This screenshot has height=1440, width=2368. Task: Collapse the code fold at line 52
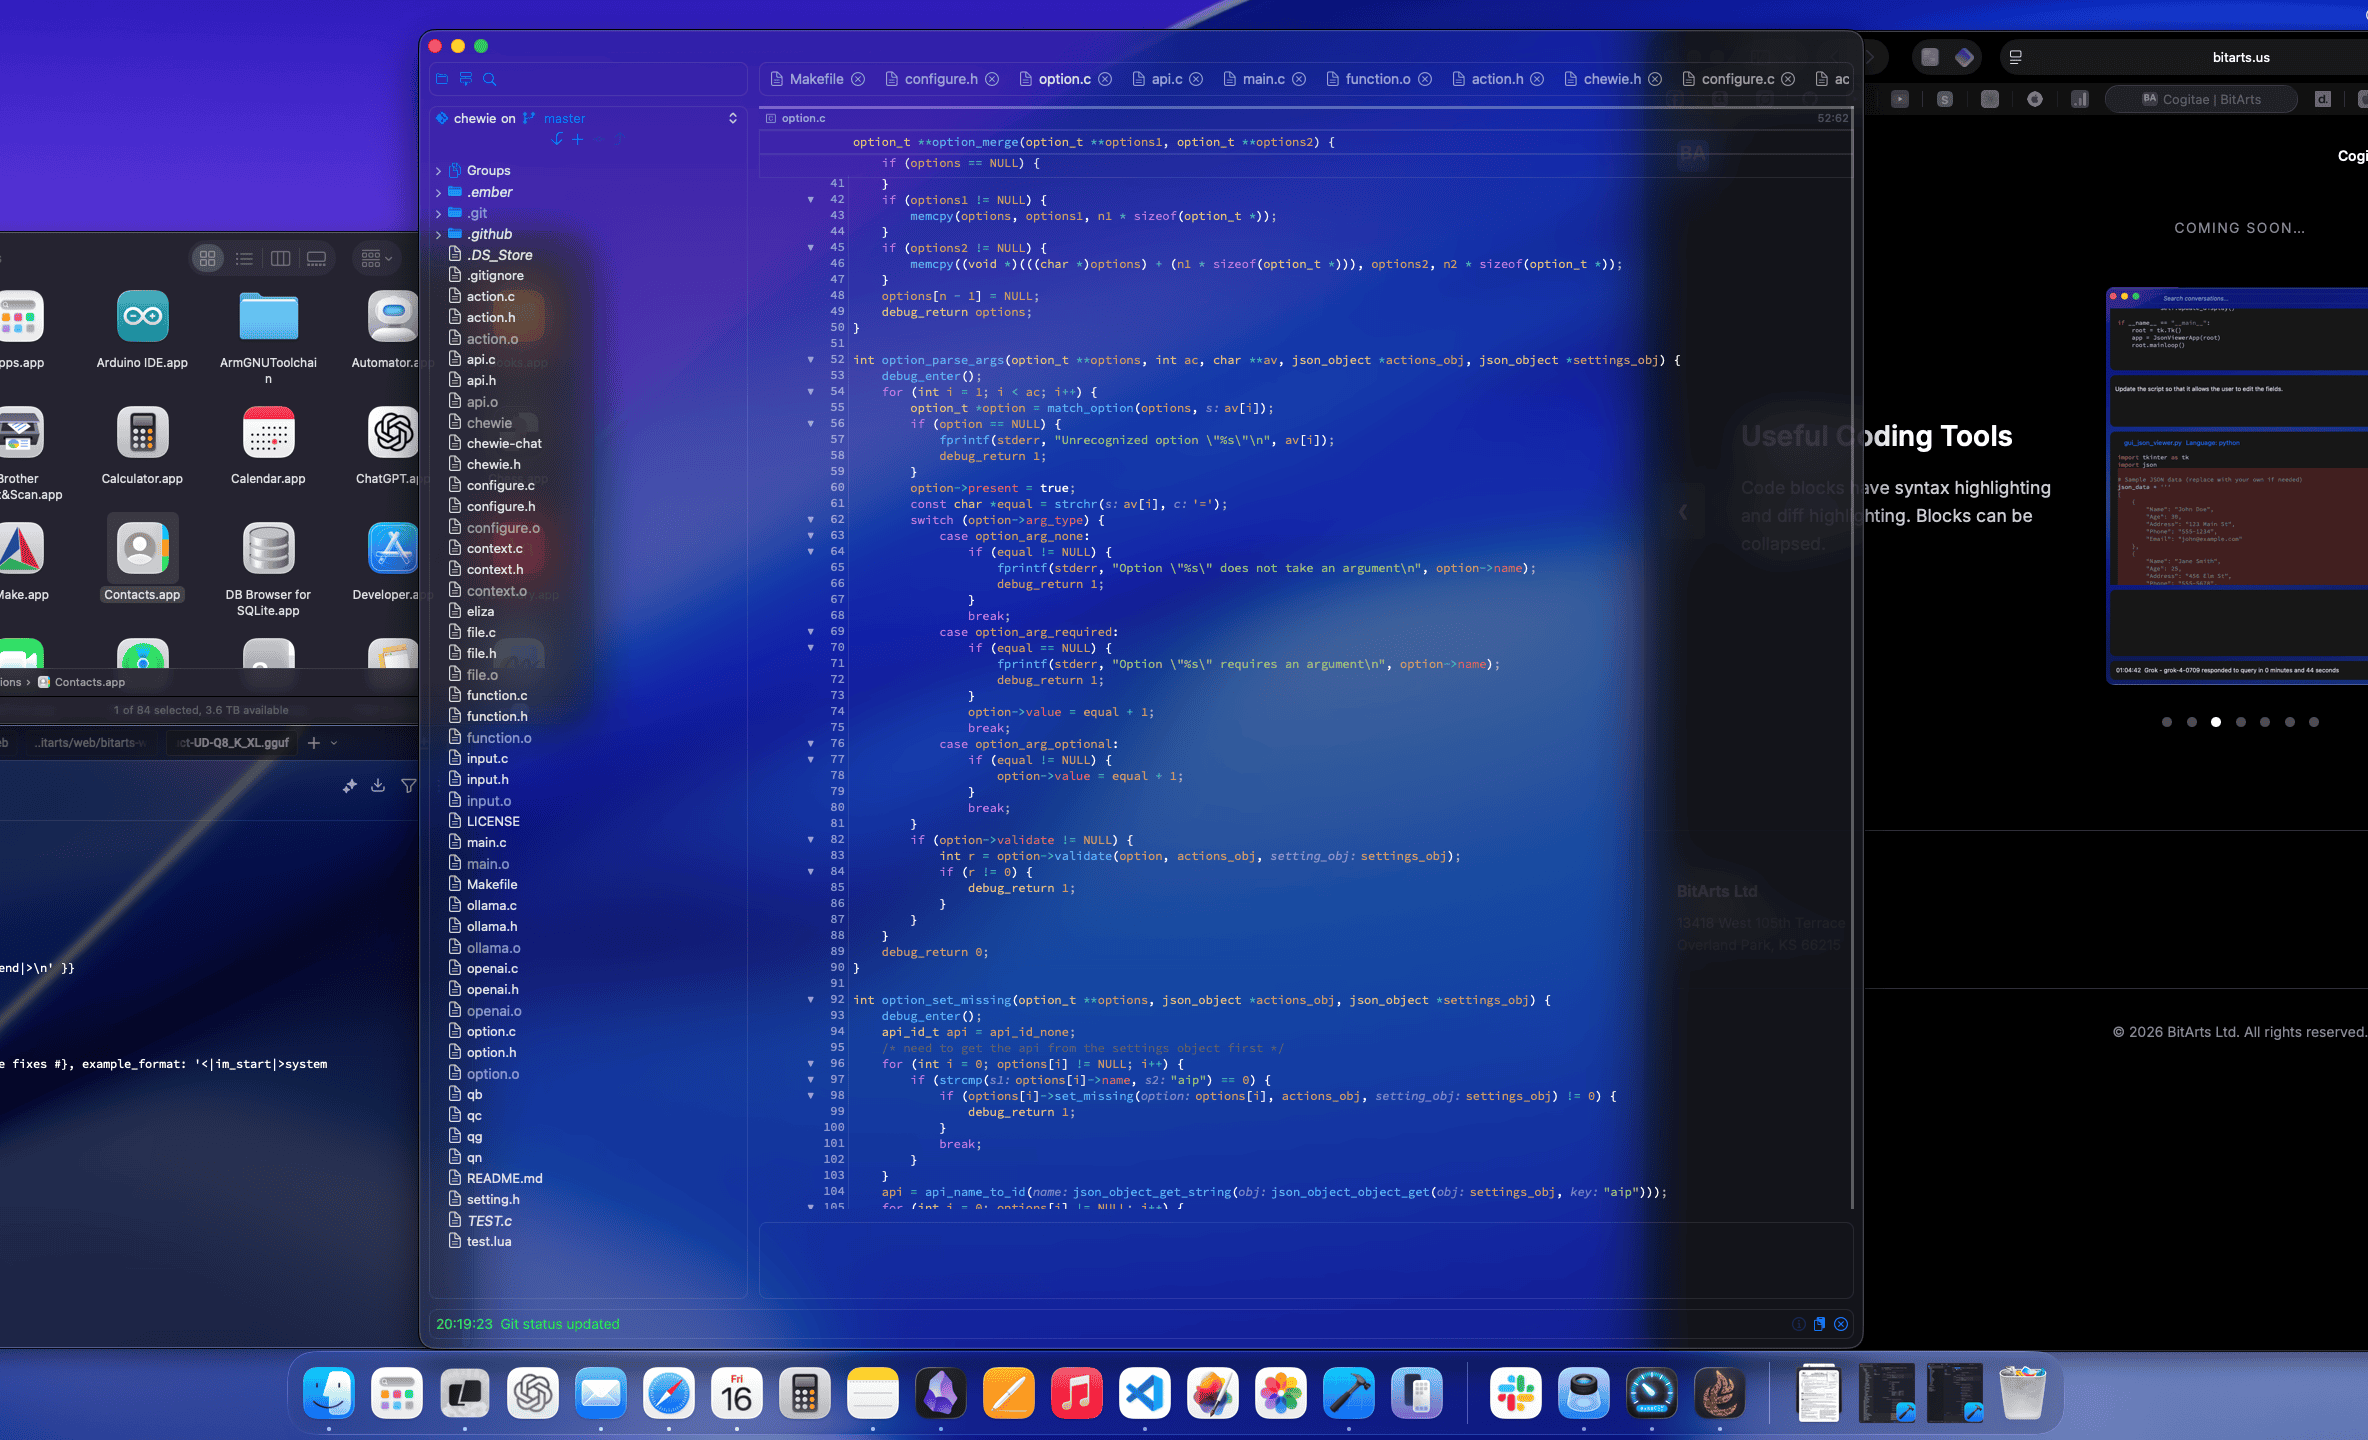(810, 360)
